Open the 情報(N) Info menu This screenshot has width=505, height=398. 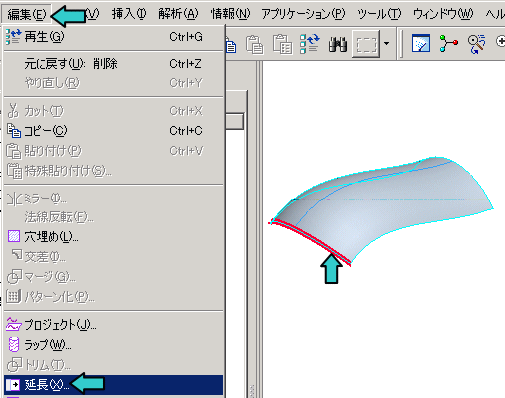pyautogui.click(x=230, y=14)
